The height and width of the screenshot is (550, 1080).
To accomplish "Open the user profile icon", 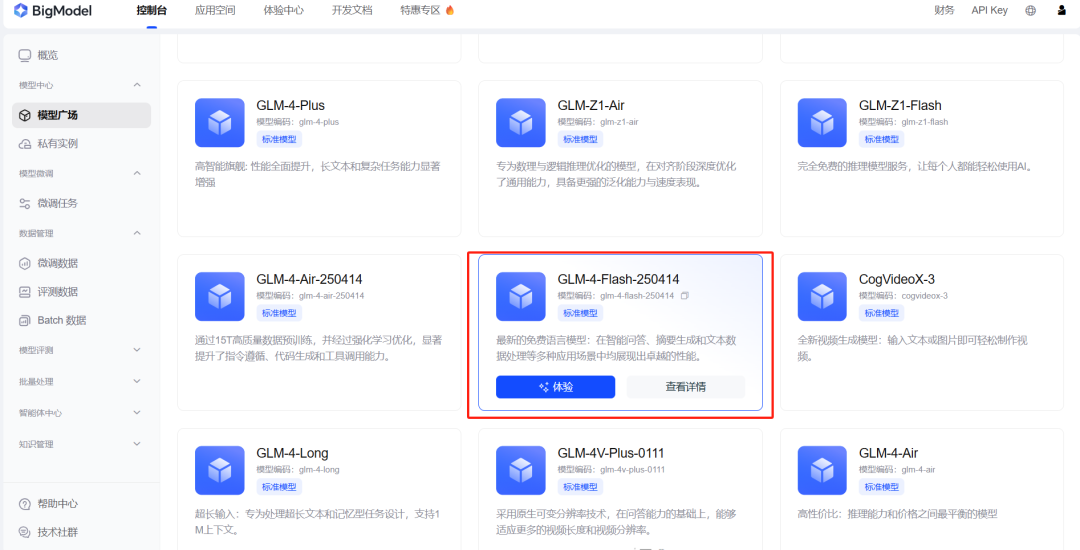I will pyautogui.click(x=1061, y=10).
